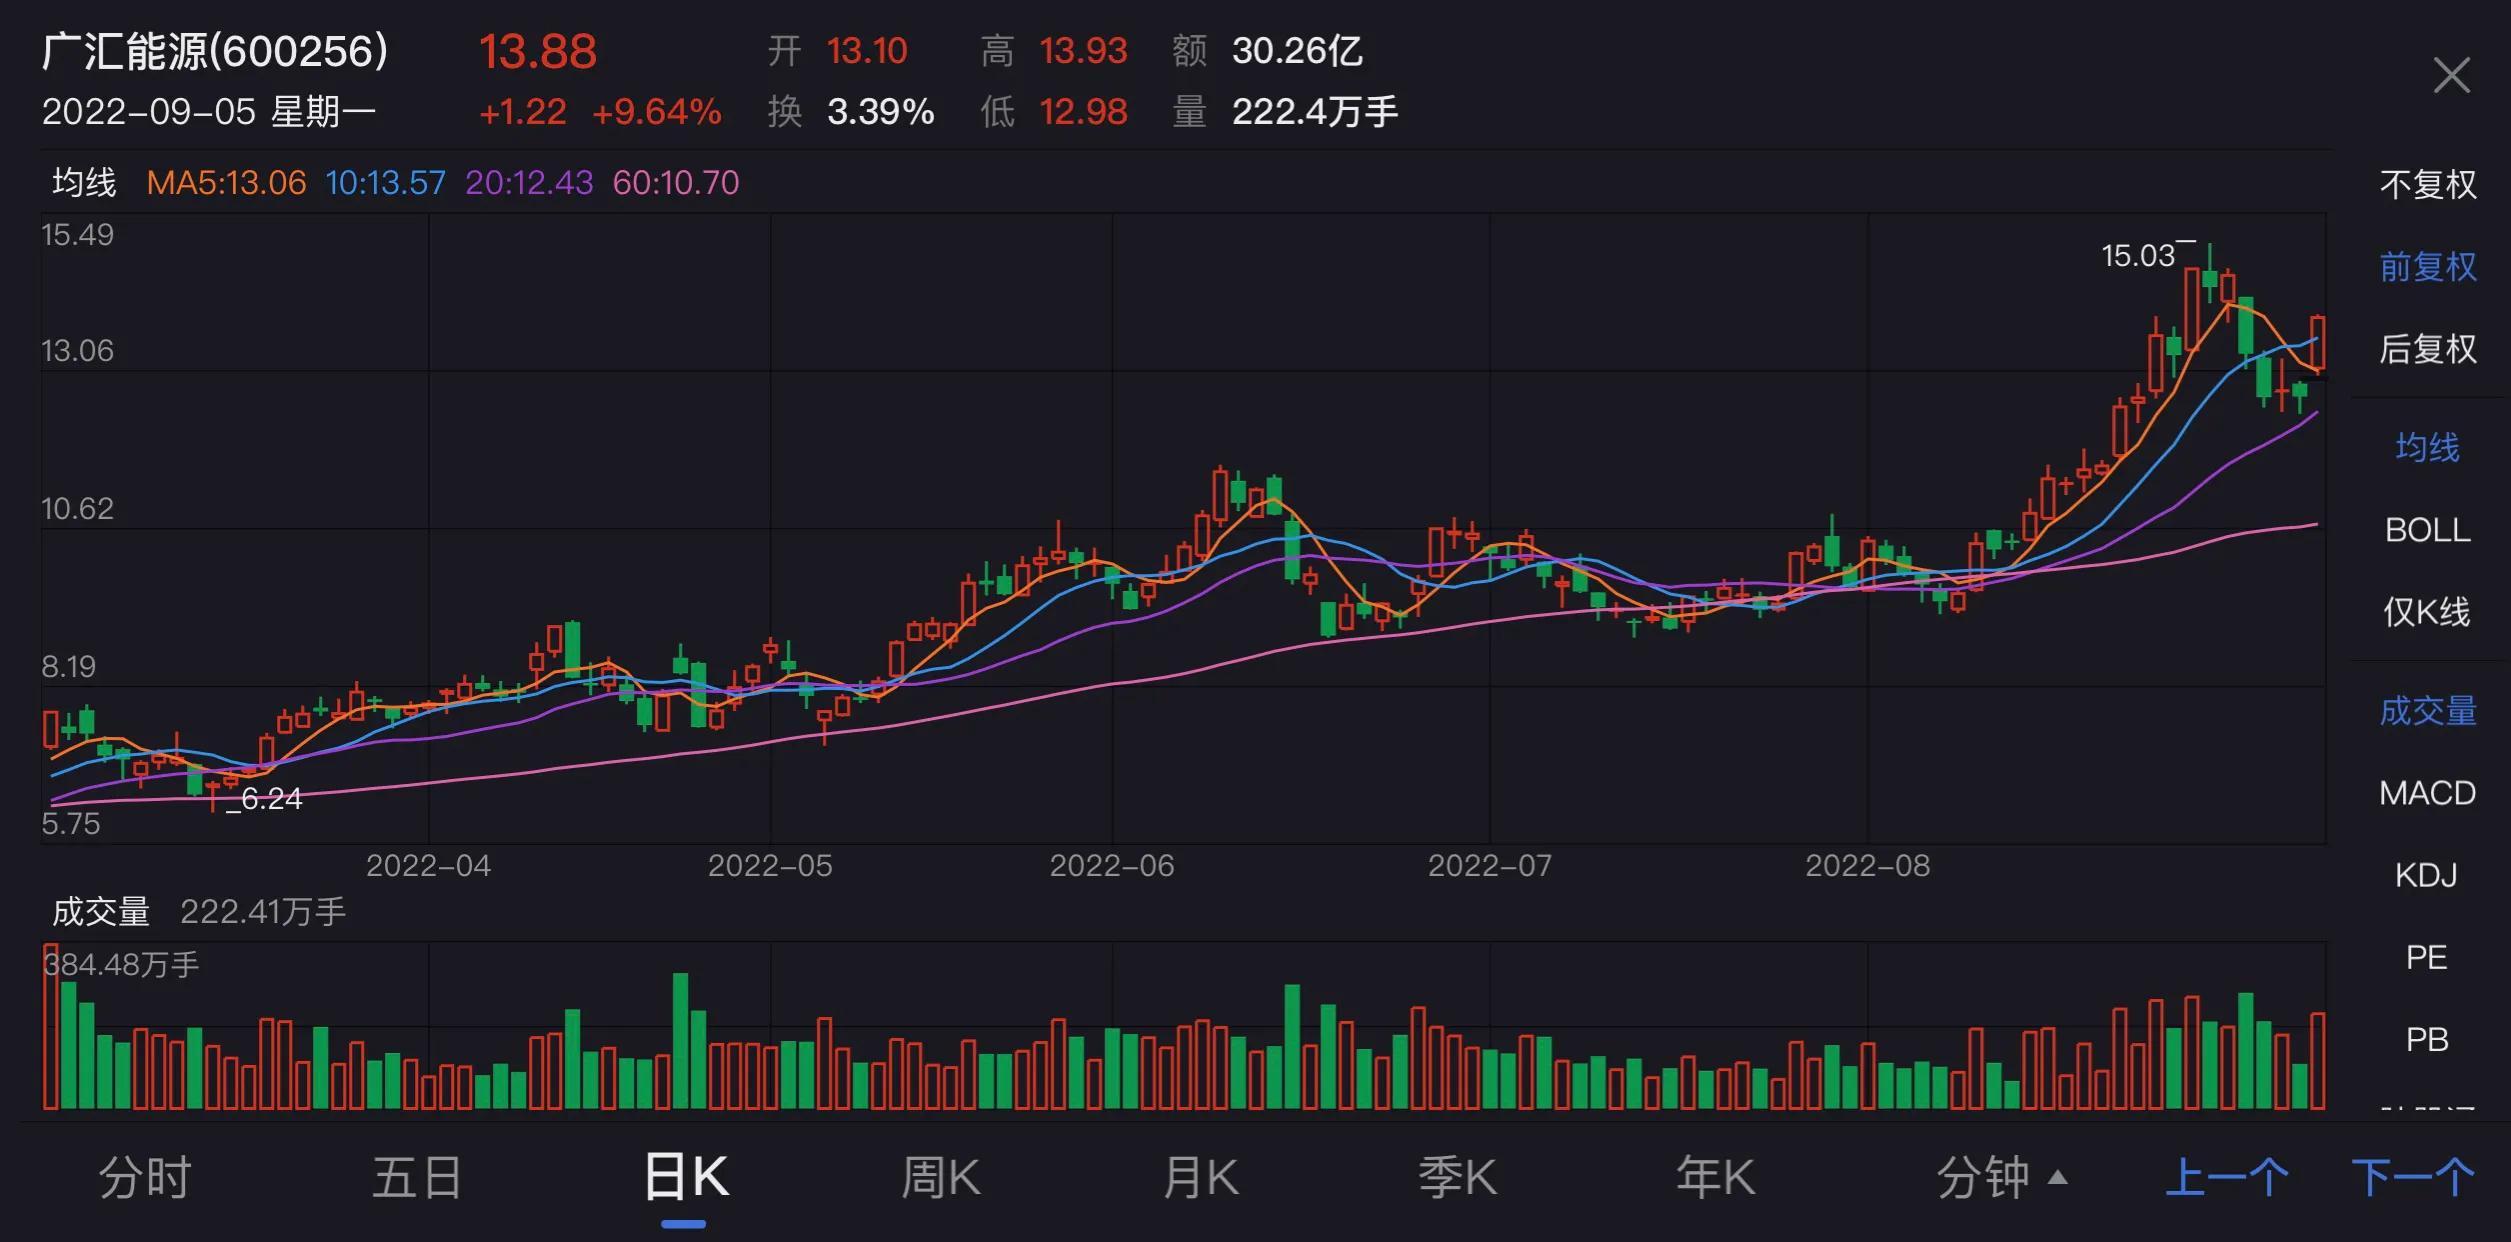Click the current price 13.88
Screen dimensions: 2511x1242
coord(538,52)
